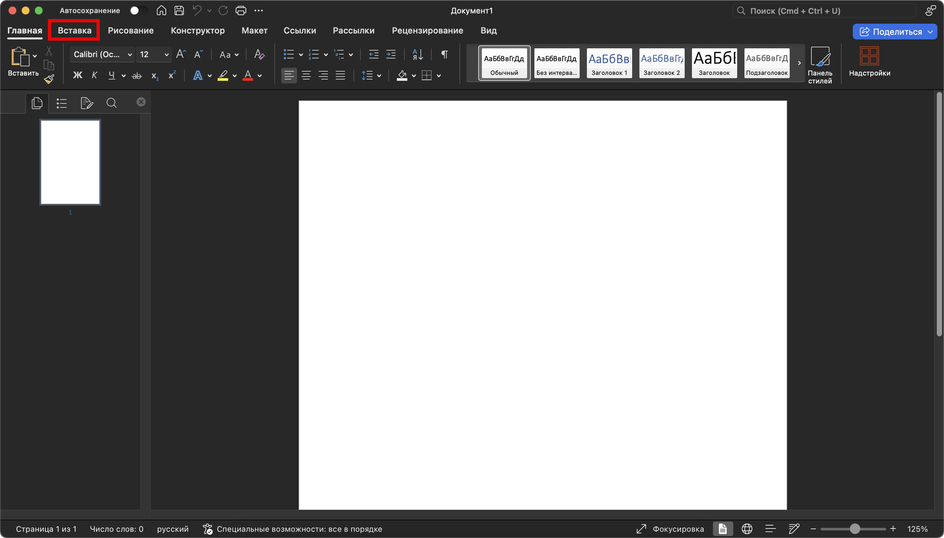Decrease font size with smaller A
This screenshot has width=944, height=538.
198,54
